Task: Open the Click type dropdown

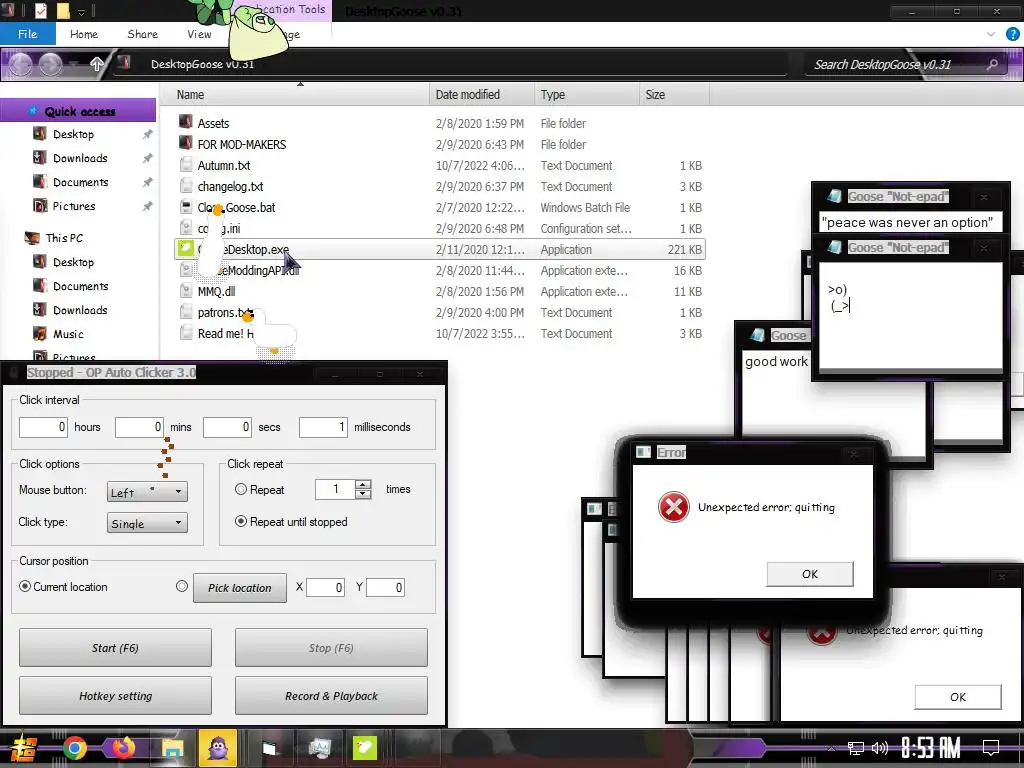Action: point(147,522)
